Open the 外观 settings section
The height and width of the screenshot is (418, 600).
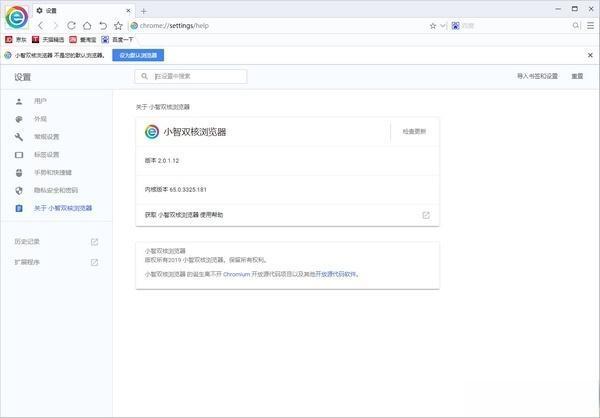pyautogui.click(x=57, y=119)
